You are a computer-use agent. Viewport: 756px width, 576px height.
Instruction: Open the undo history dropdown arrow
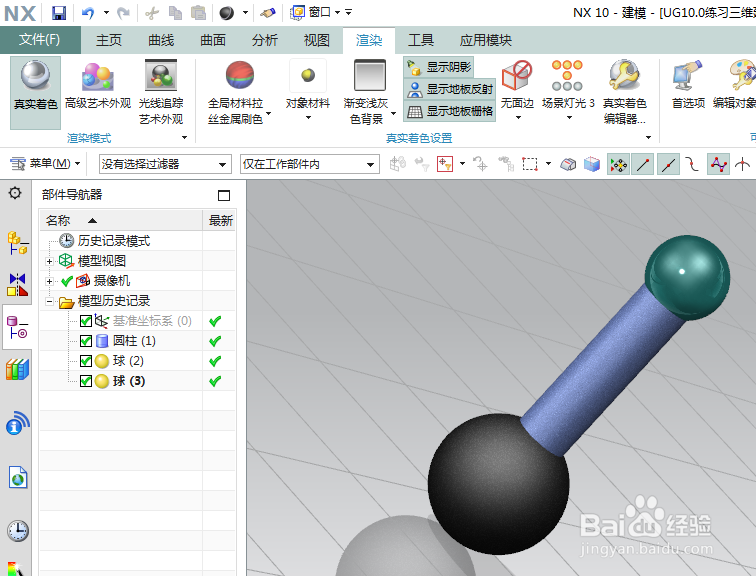(106, 13)
